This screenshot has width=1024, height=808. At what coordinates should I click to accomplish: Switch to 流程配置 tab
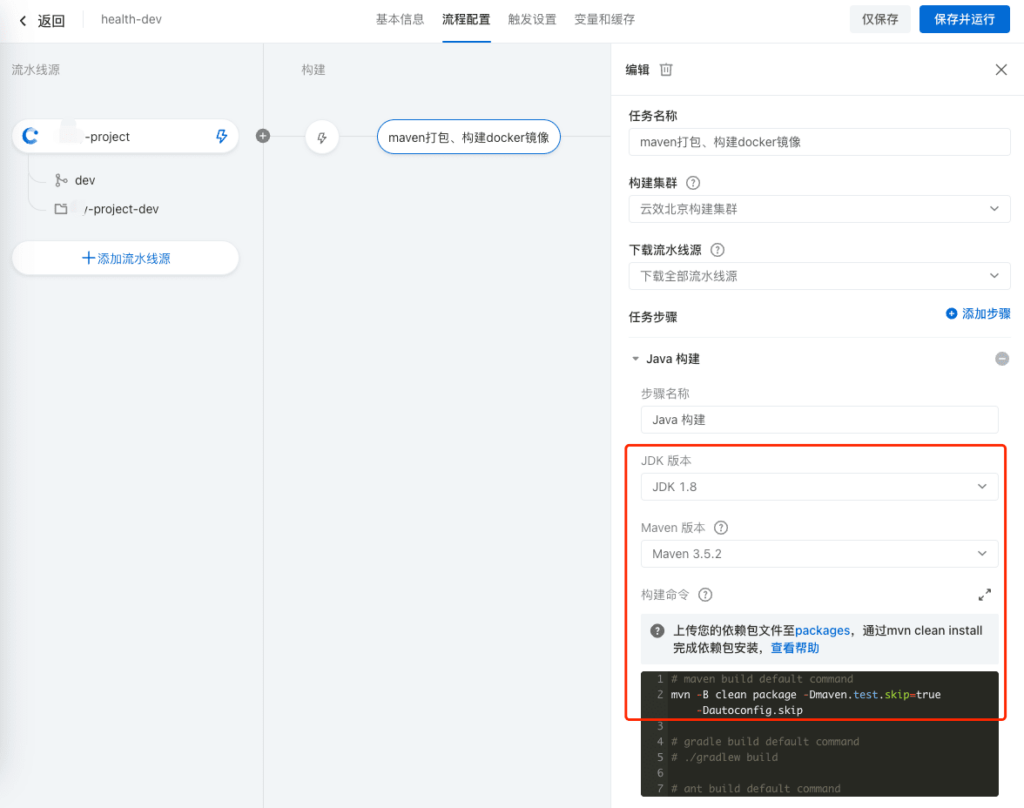(466, 20)
